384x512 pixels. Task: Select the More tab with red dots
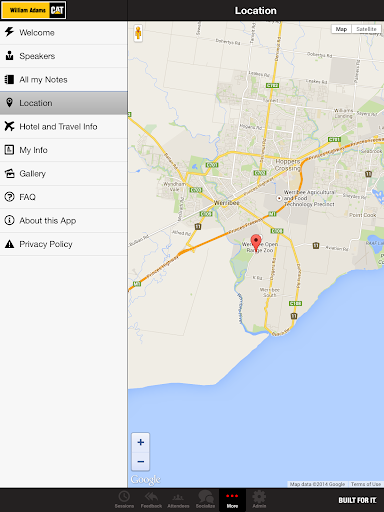(232, 500)
